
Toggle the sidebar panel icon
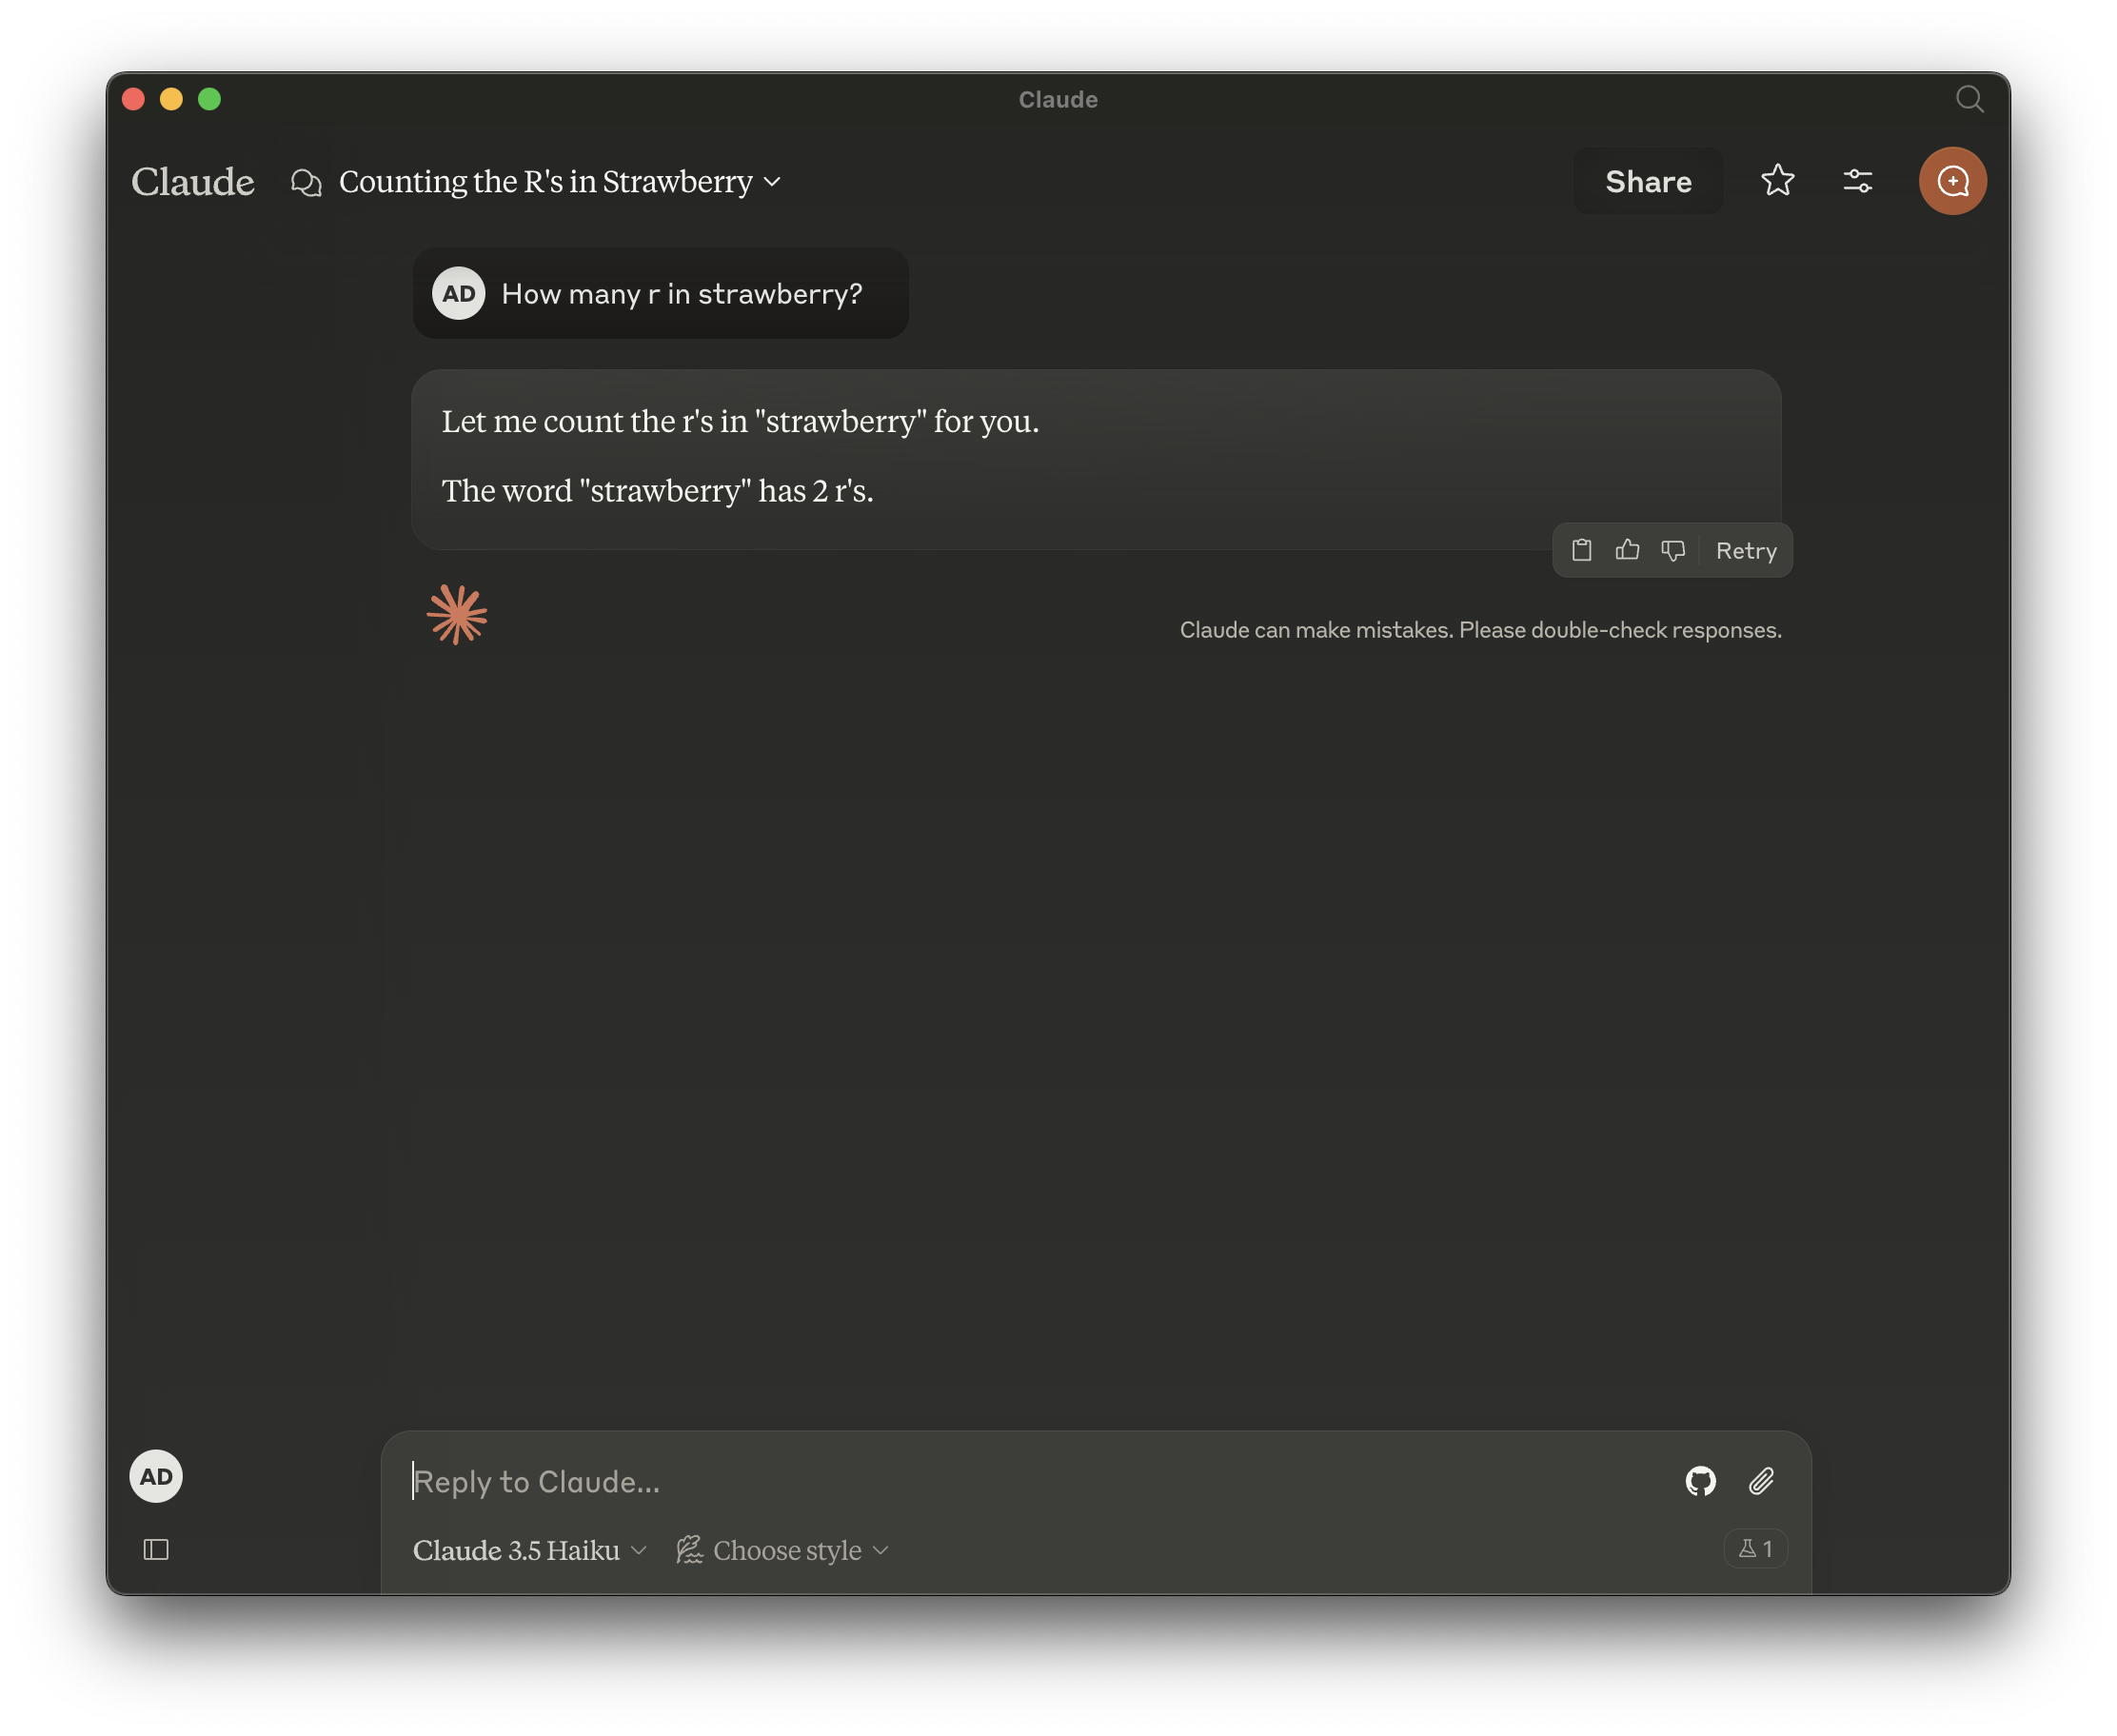[156, 1550]
